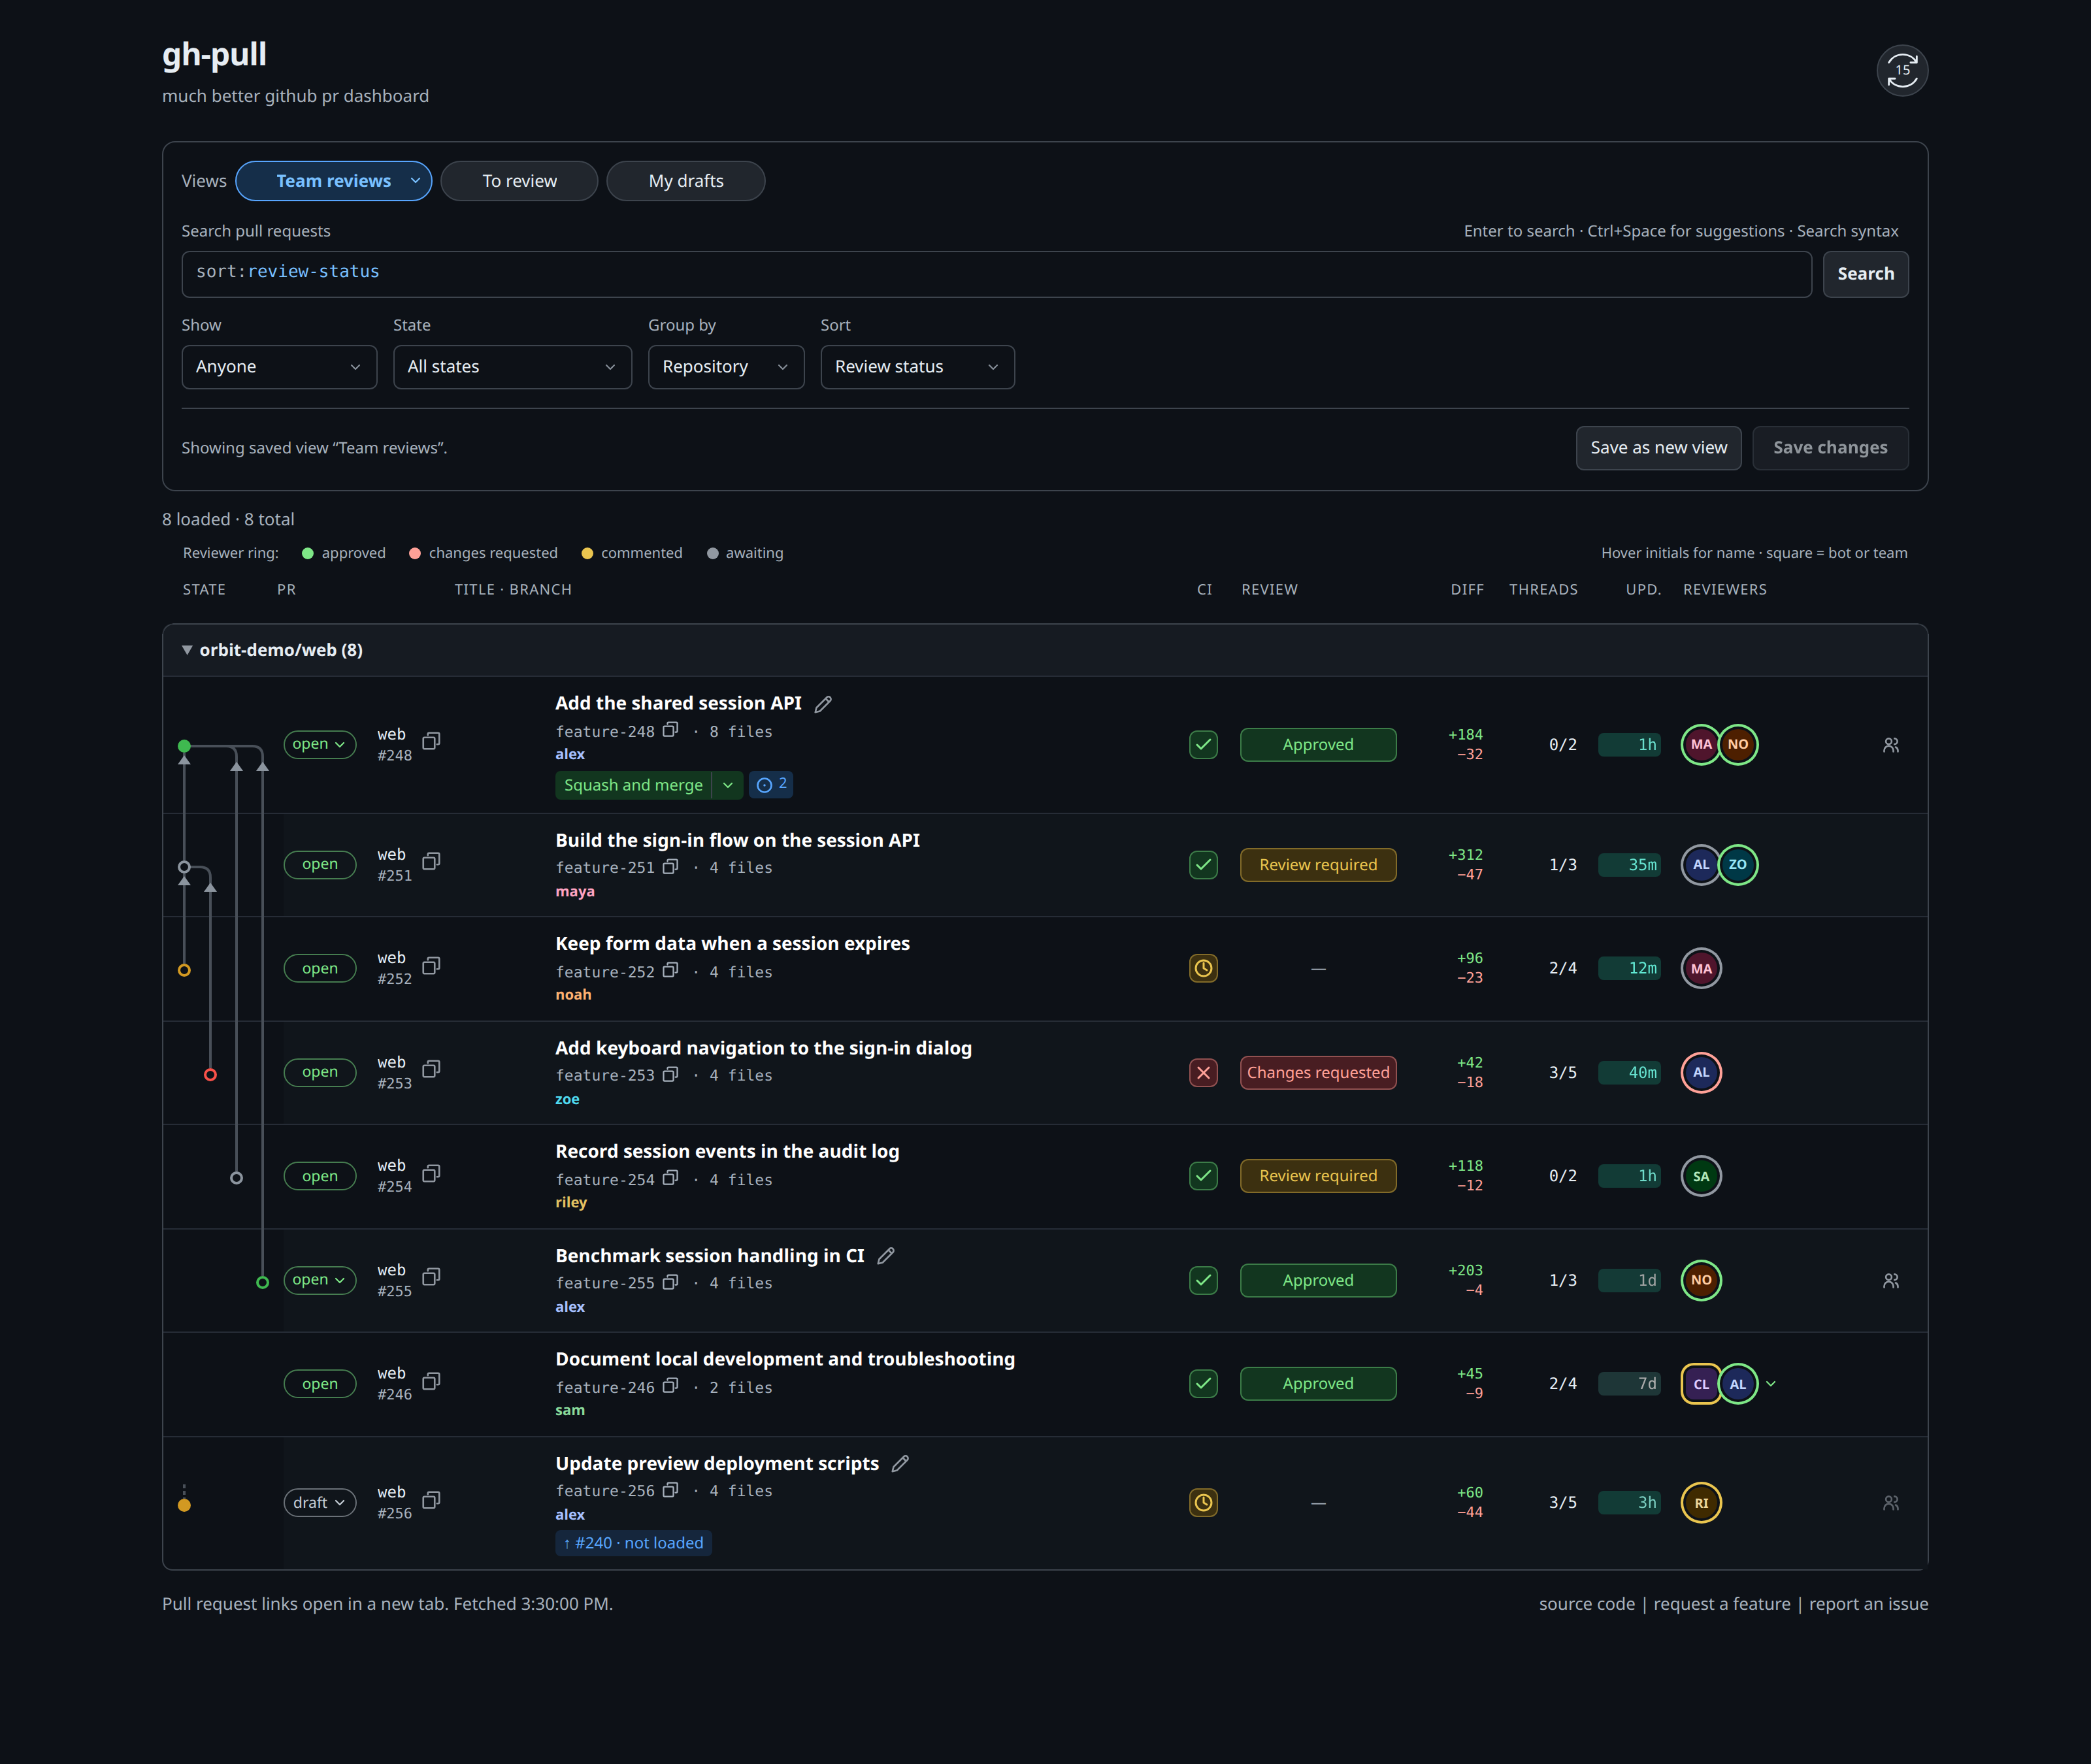
Task: Open the source code link
Action: point(1586,1604)
